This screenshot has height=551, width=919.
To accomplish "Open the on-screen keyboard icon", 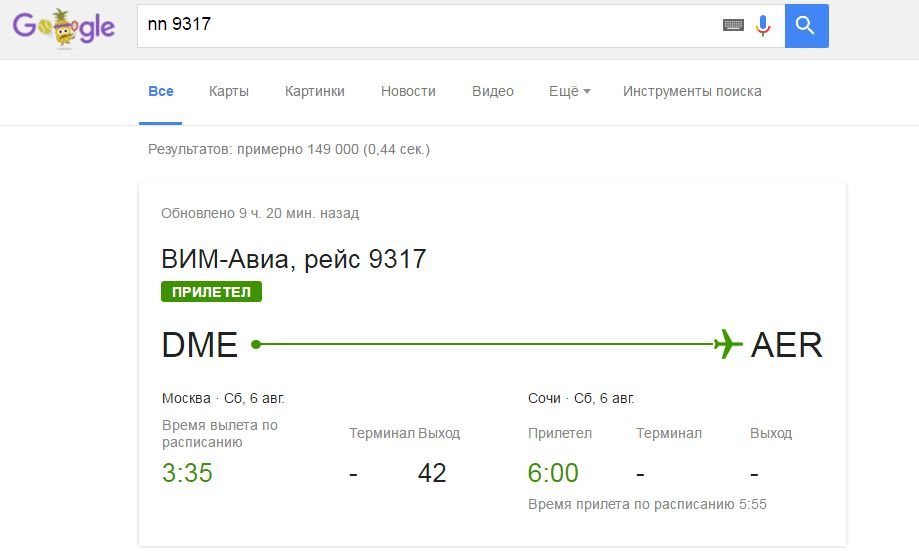I will [x=733, y=25].
